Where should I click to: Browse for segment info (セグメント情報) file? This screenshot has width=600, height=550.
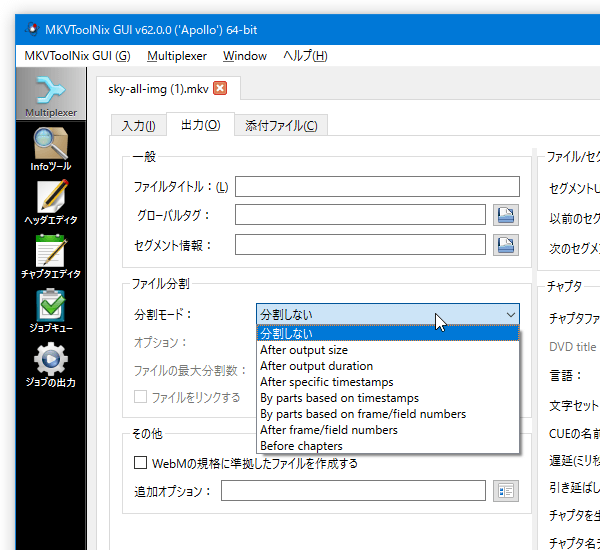point(505,245)
